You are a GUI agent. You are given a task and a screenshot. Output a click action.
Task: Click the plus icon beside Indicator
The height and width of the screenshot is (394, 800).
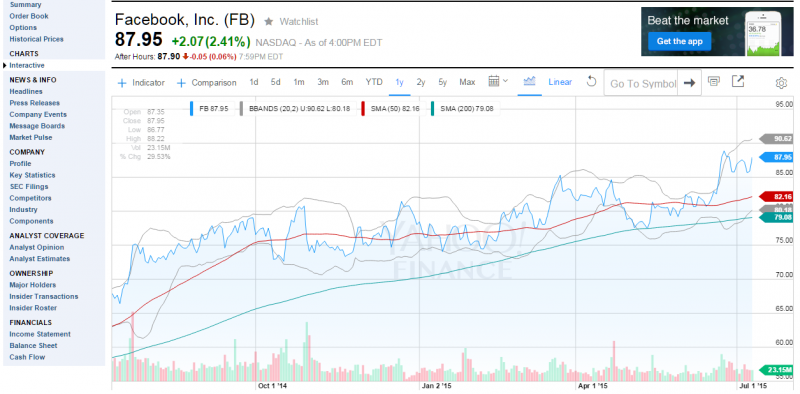pyautogui.click(x=121, y=83)
